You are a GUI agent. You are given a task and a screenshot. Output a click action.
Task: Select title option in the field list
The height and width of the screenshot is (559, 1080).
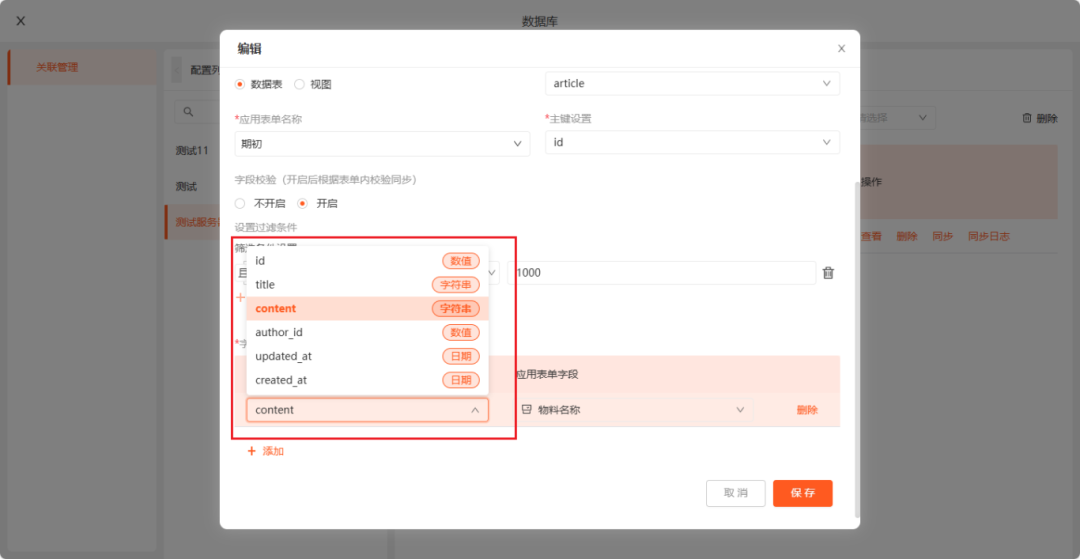click(x=367, y=284)
